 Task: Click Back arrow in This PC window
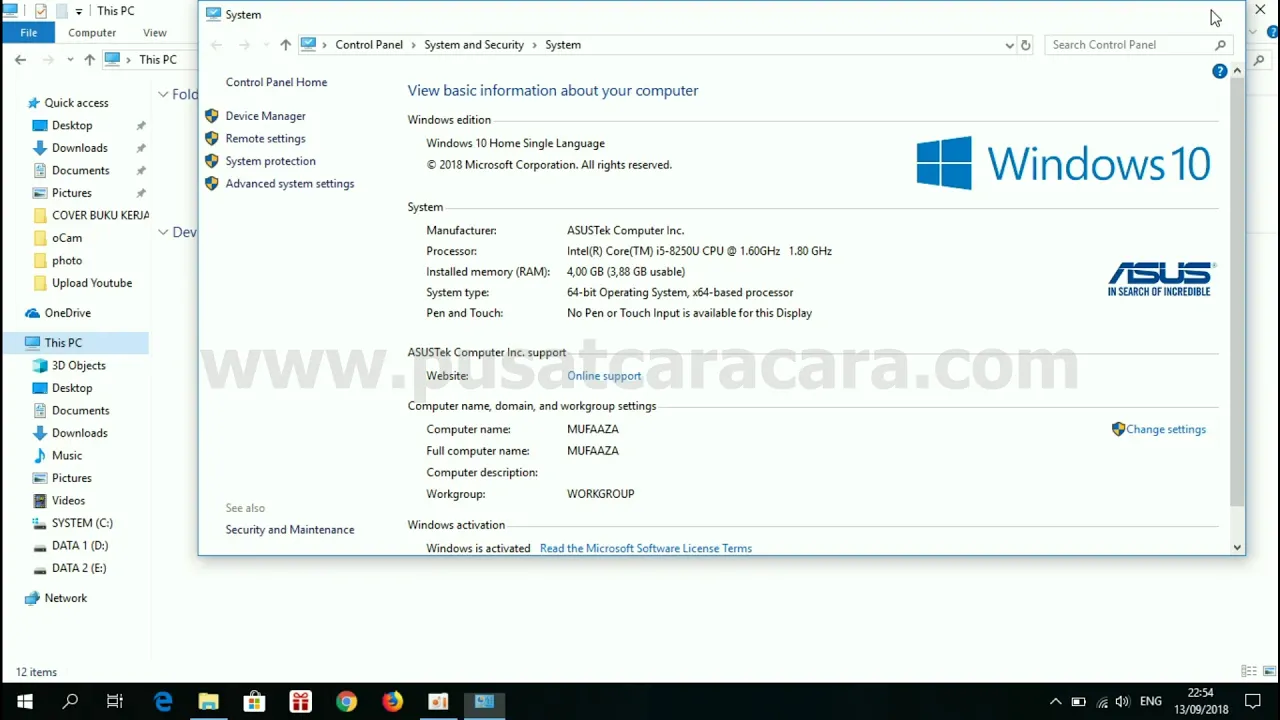click(20, 60)
